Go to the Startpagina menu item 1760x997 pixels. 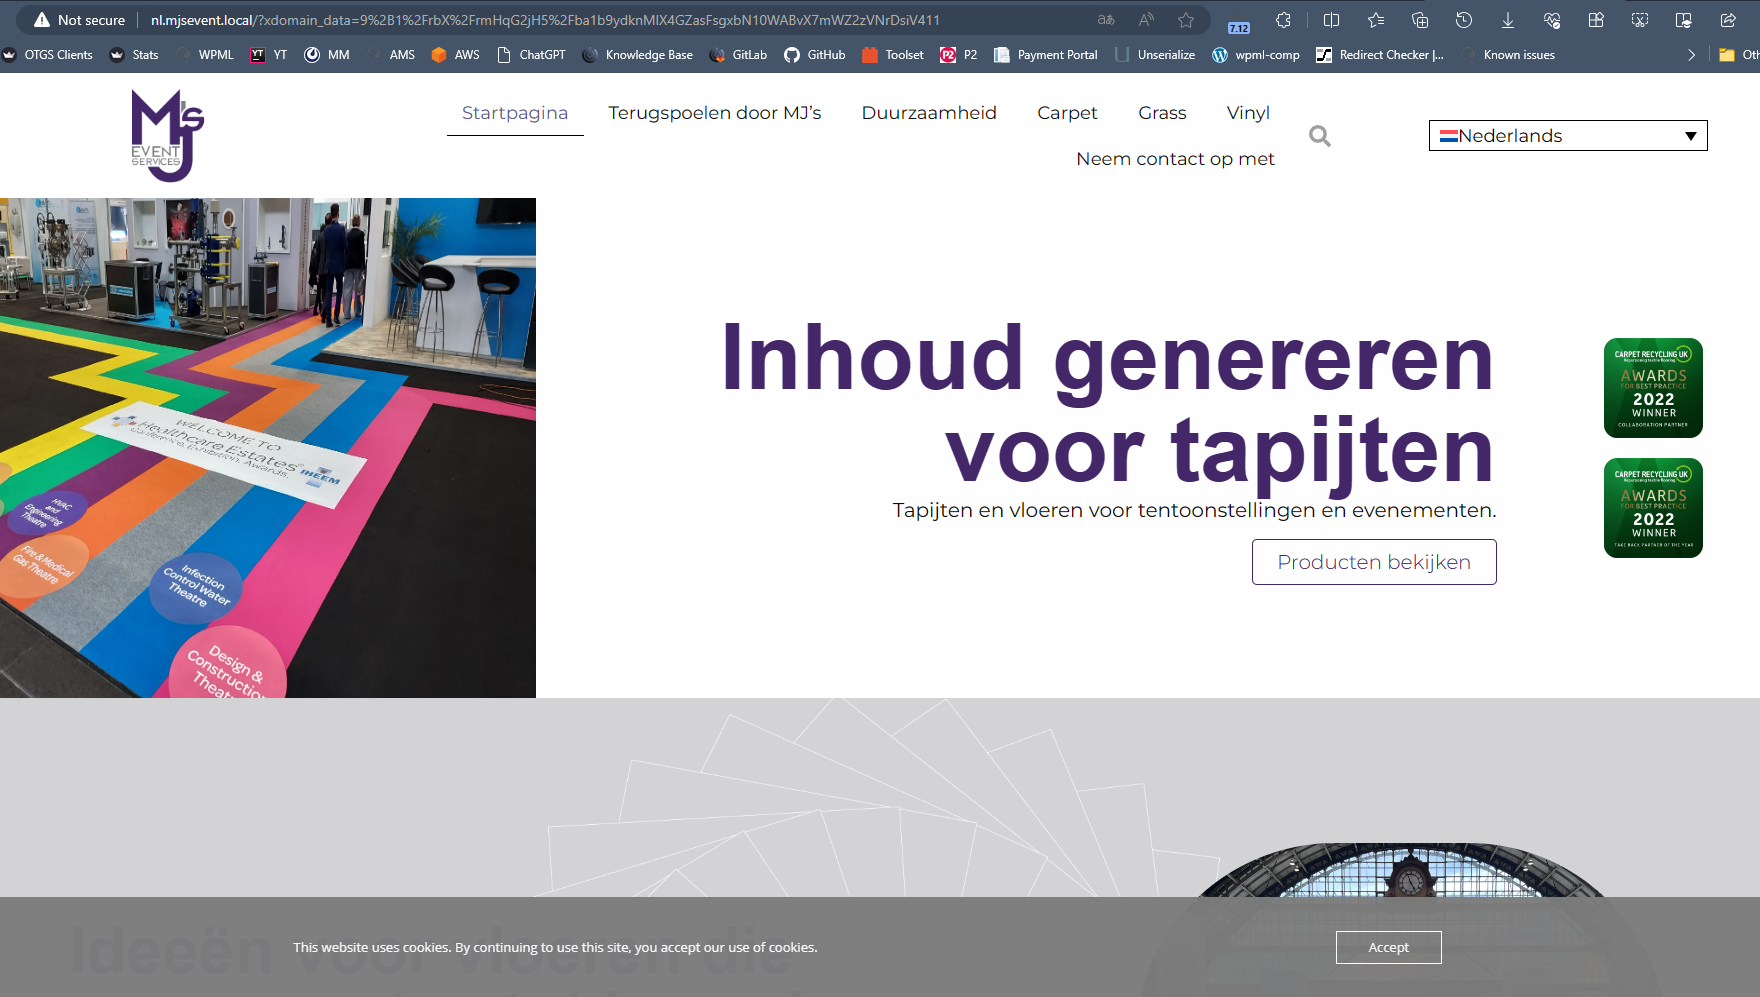[x=515, y=113]
